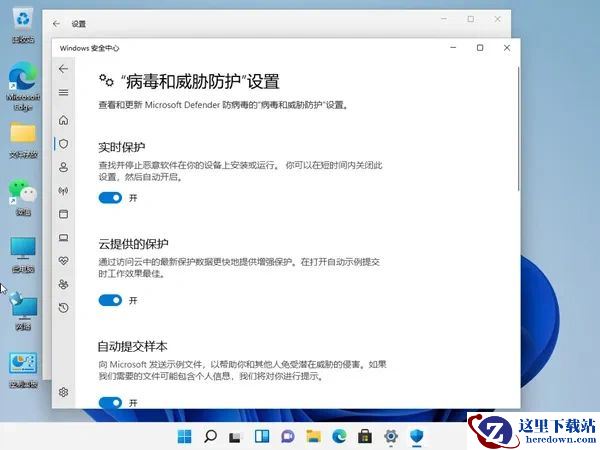The height and width of the screenshot is (450, 600).
Task: Turn off the 自动提交样本 toggle
Action: tap(110, 403)
